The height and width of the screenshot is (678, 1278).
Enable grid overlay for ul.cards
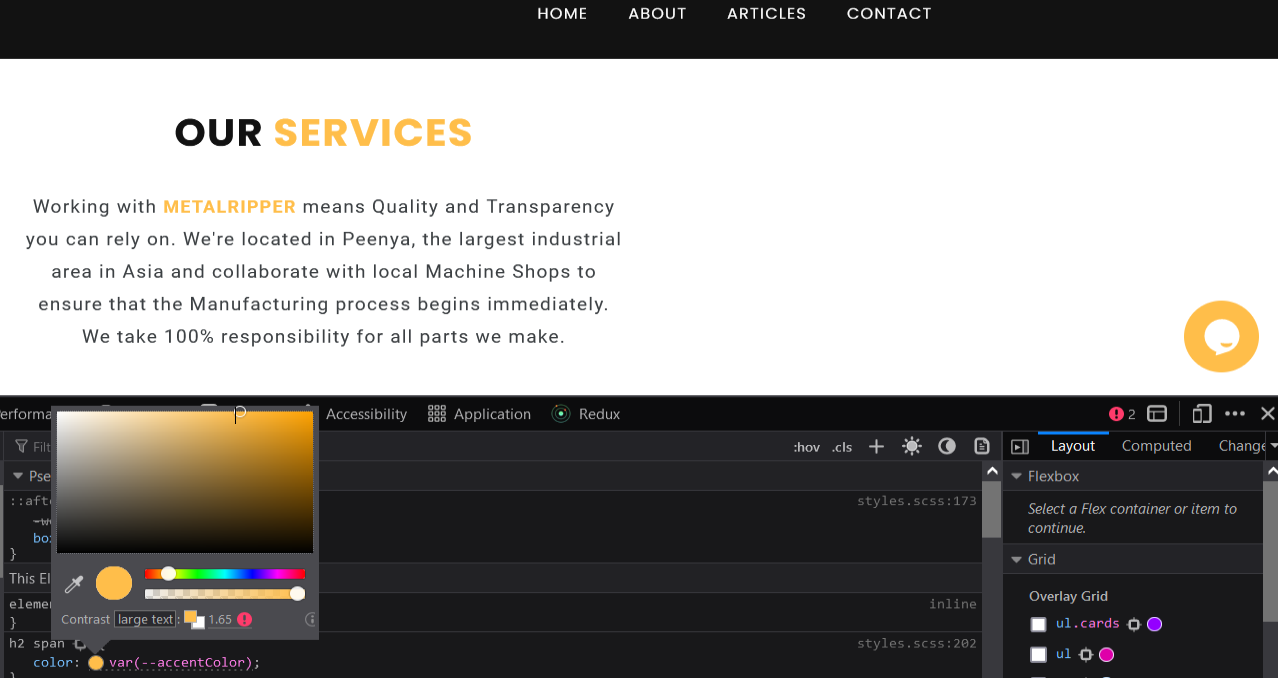[1038, 624]
